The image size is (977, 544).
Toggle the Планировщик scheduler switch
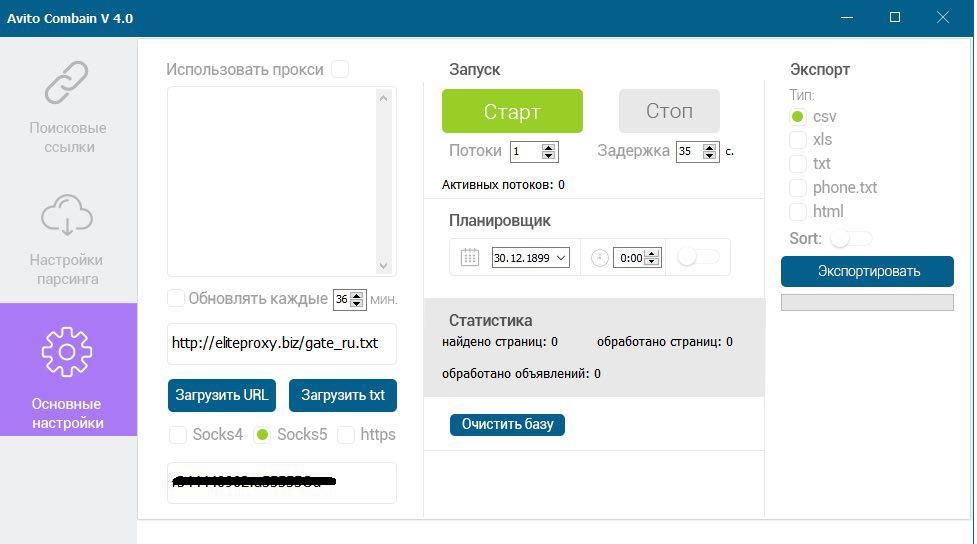pyautogui.click(x=698, y=257)
